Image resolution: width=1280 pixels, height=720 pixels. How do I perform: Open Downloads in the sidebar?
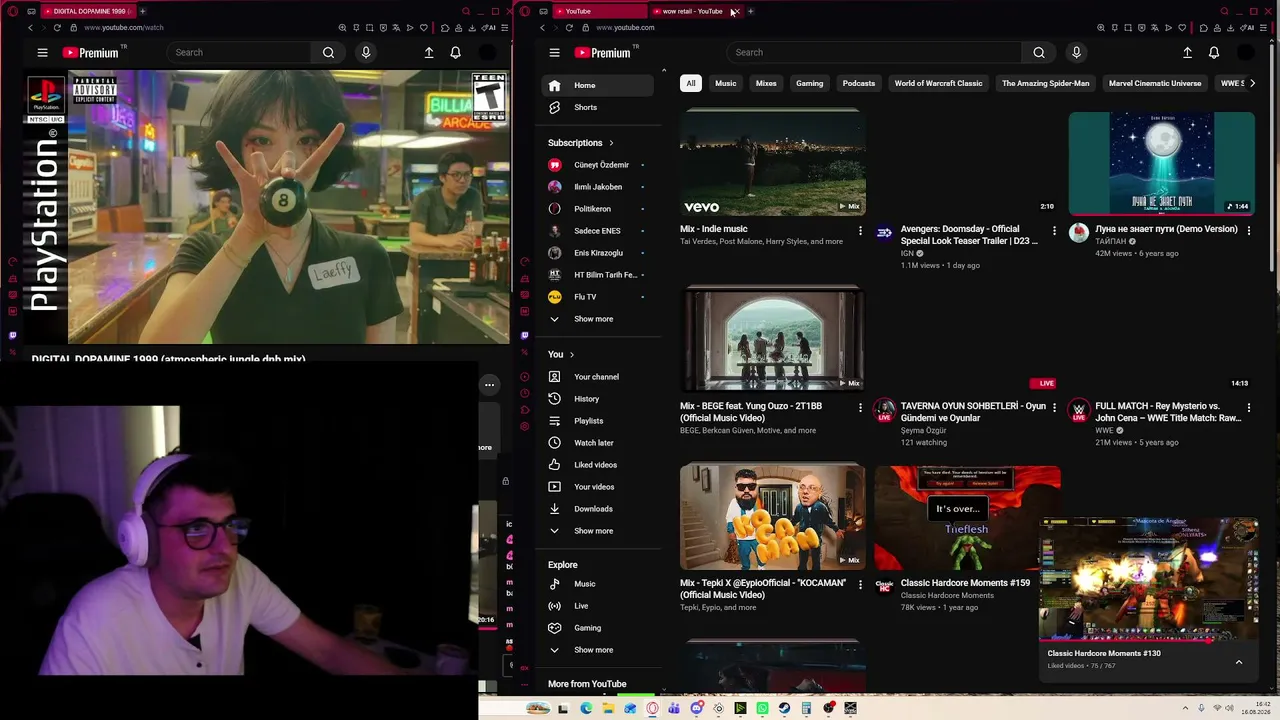(x=597, y=509)
